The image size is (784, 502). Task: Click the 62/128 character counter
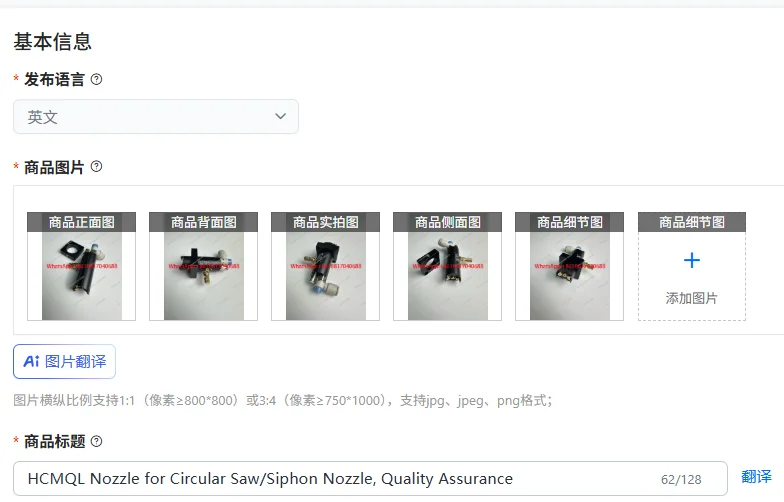click(x=681, y=480)
